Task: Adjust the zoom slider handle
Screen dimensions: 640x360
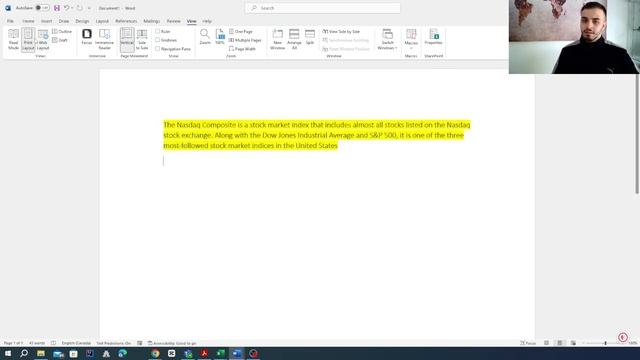Action: click(605, 343)
